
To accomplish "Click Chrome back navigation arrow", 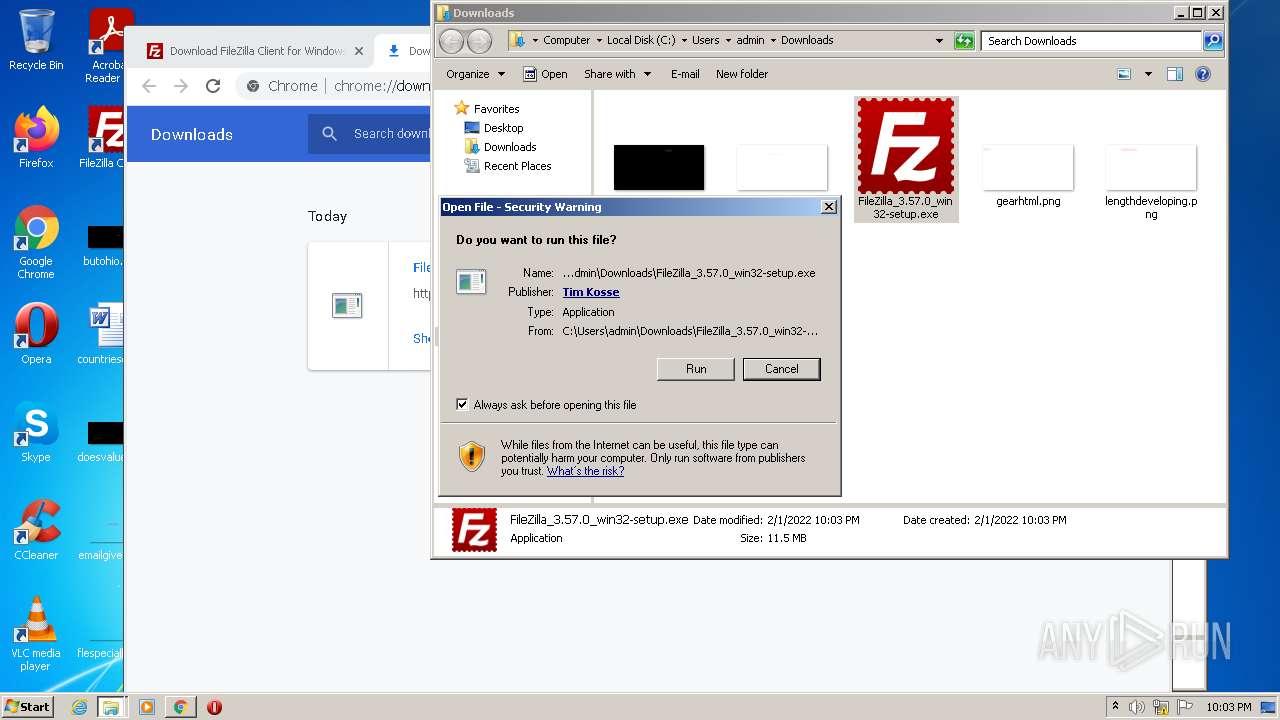I will pos(149,86).
